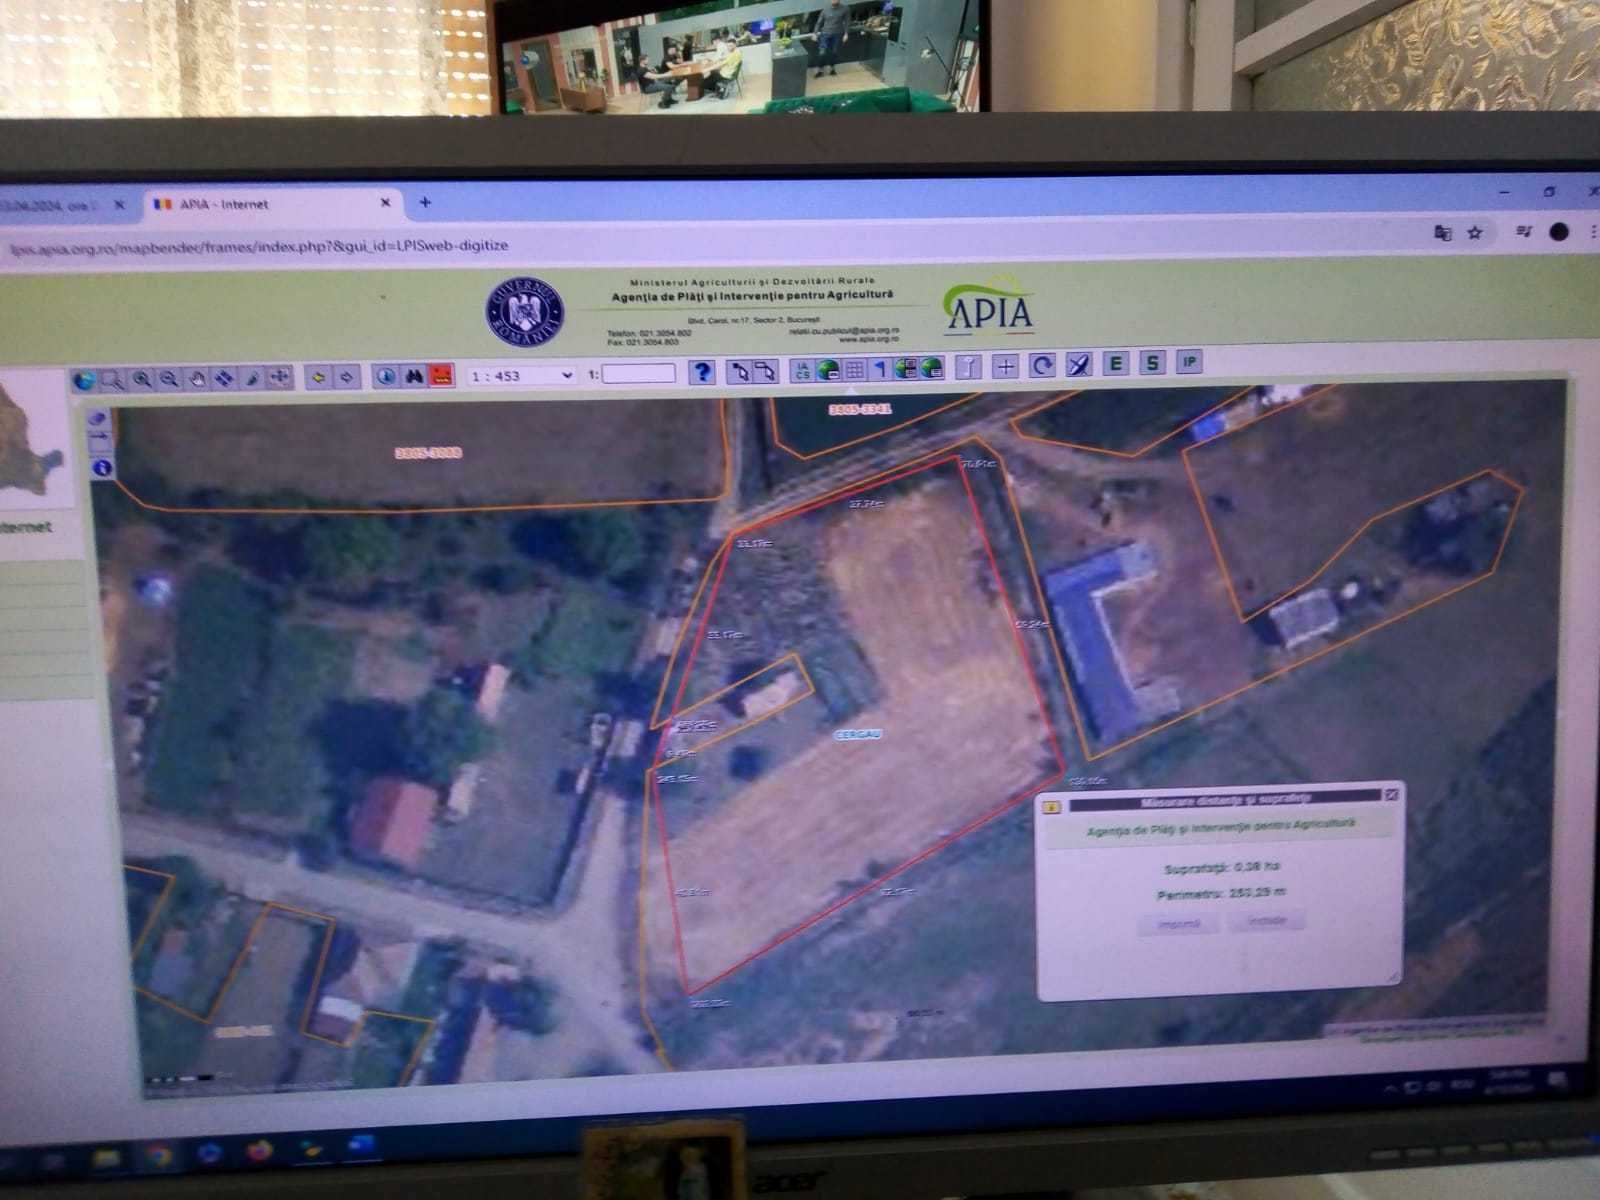Select the pencil tool in the toolbar
The height and width of the screenshot is (1200, 1600).
click(x=252, y=378)
